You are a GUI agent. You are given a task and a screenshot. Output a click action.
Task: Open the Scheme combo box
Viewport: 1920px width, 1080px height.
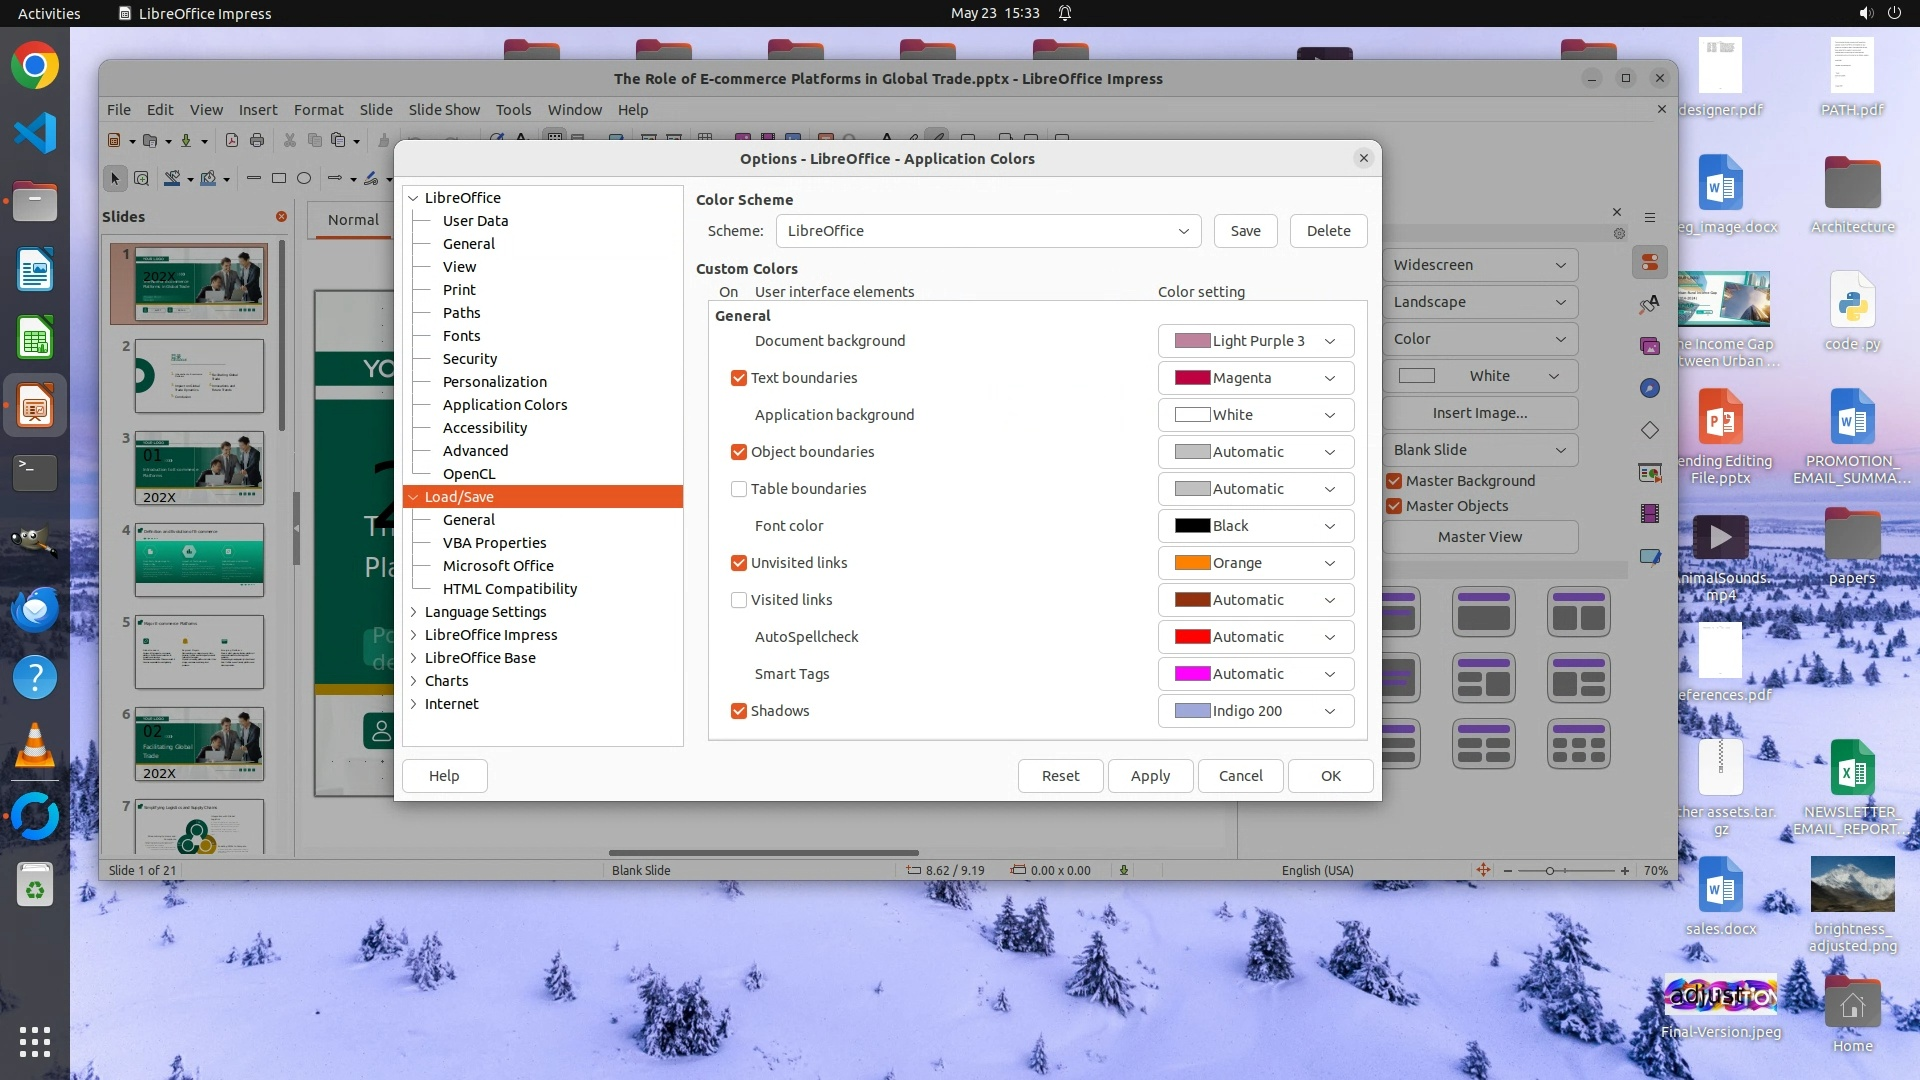pyautogui.click(x=987, y=231)
